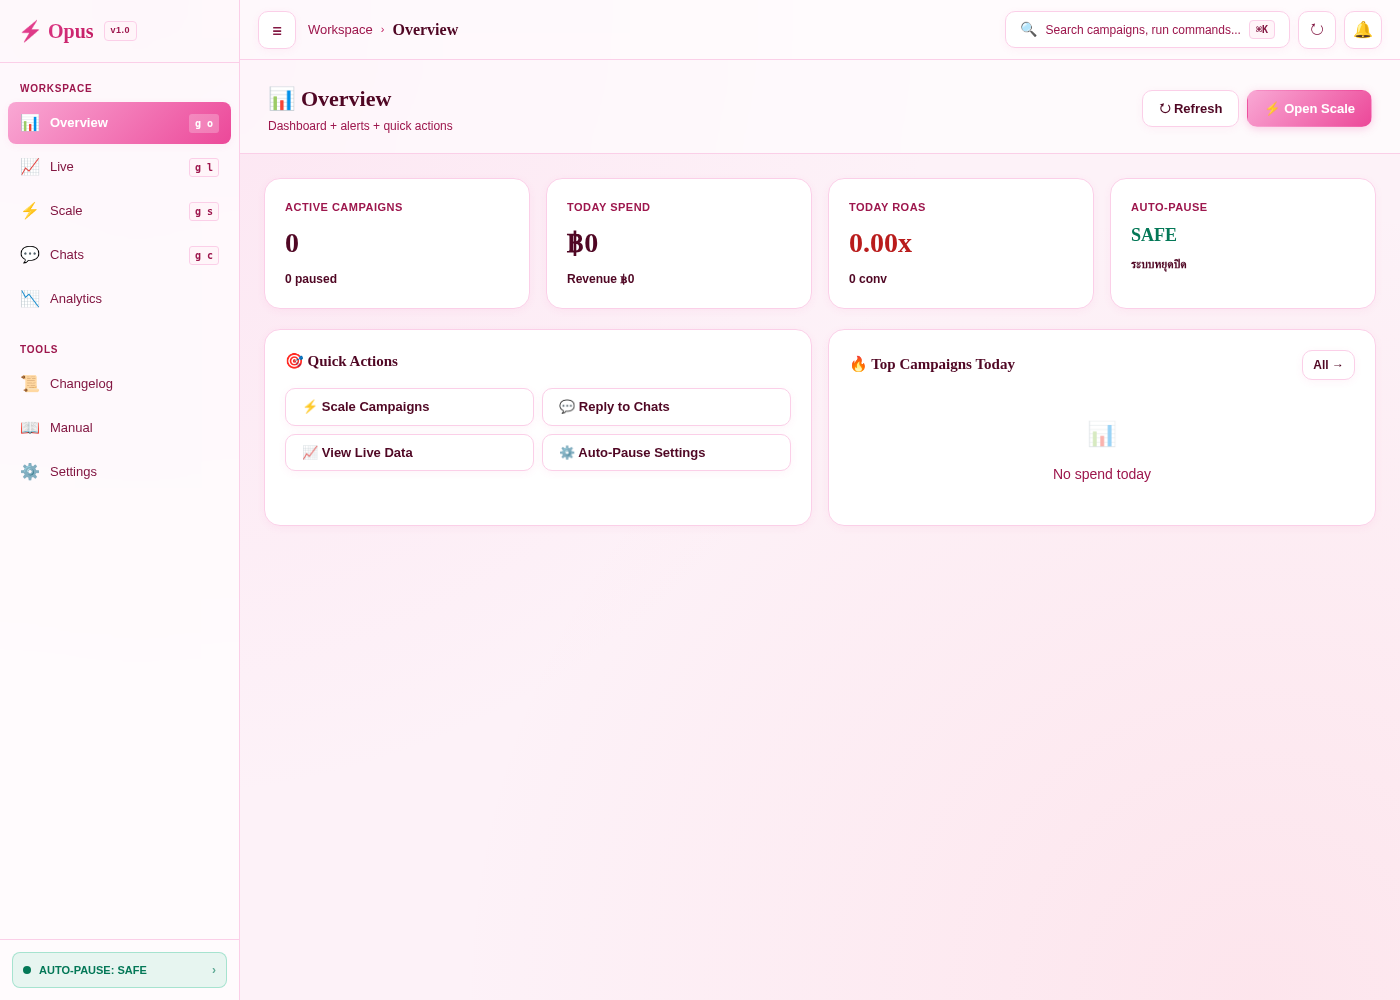Open Scale in sidebar navigation

click(x=119, y=211)
